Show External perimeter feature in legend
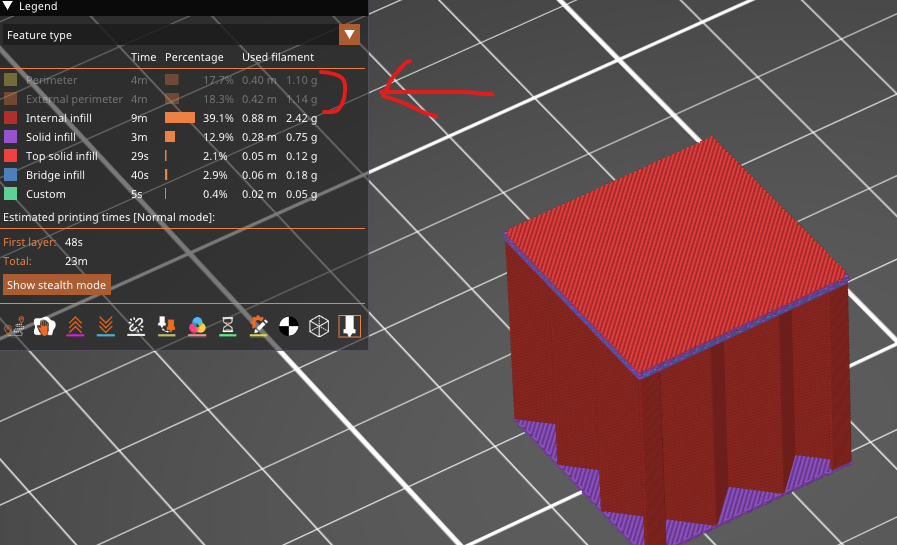897x545 pixels. (x=161, y=99)
